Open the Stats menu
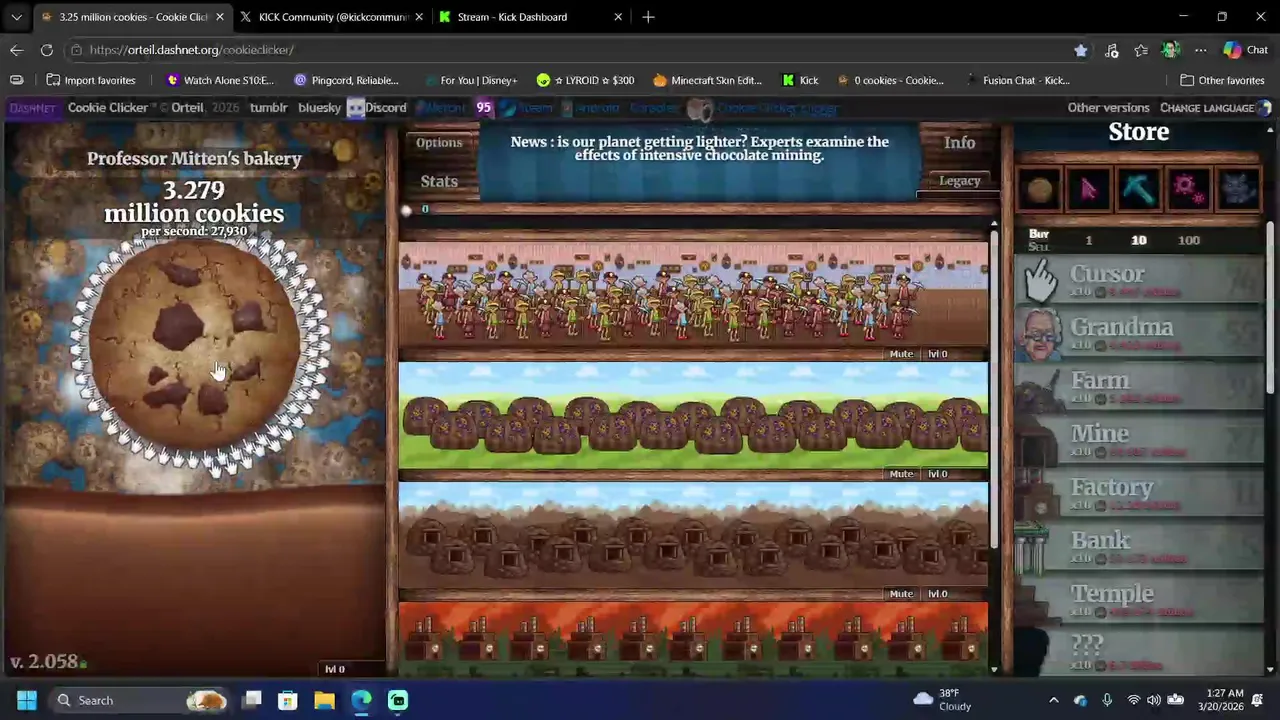1280x720 pixels. click(x=439, y=182)
